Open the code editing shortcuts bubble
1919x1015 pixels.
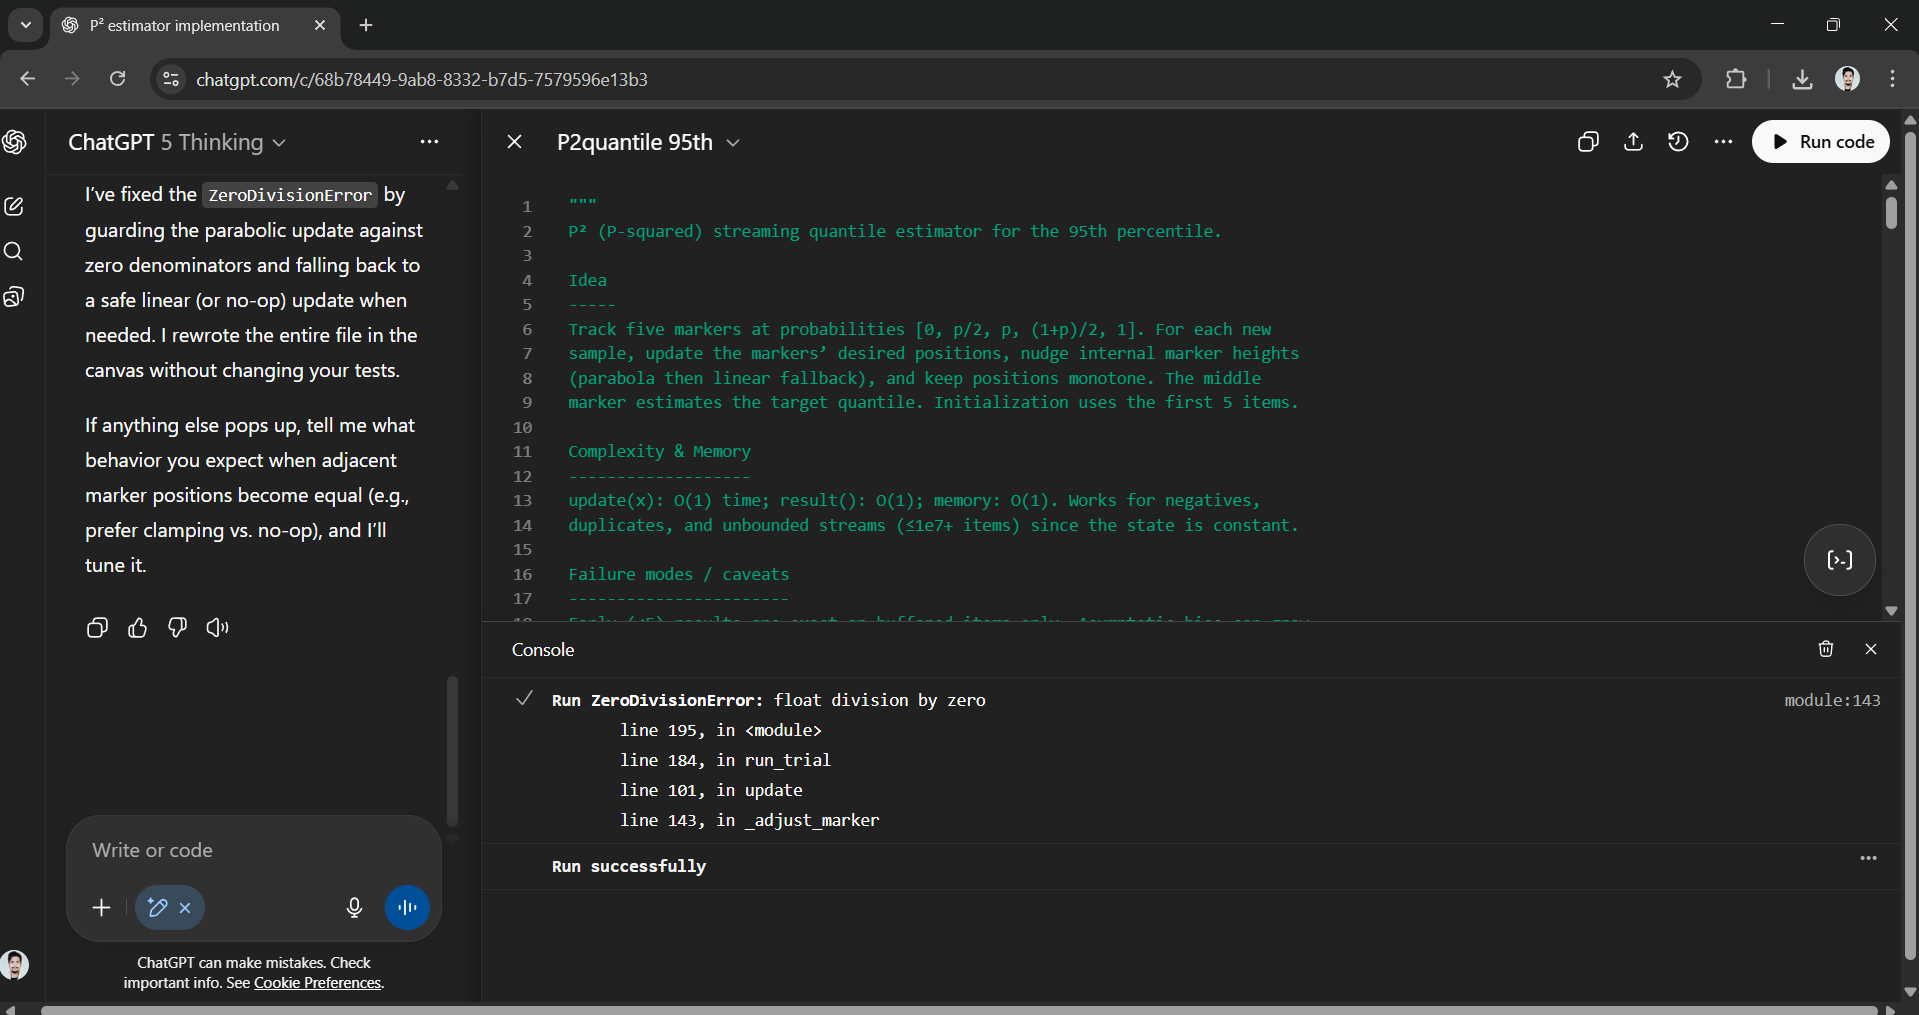(x=1840, y=560)
